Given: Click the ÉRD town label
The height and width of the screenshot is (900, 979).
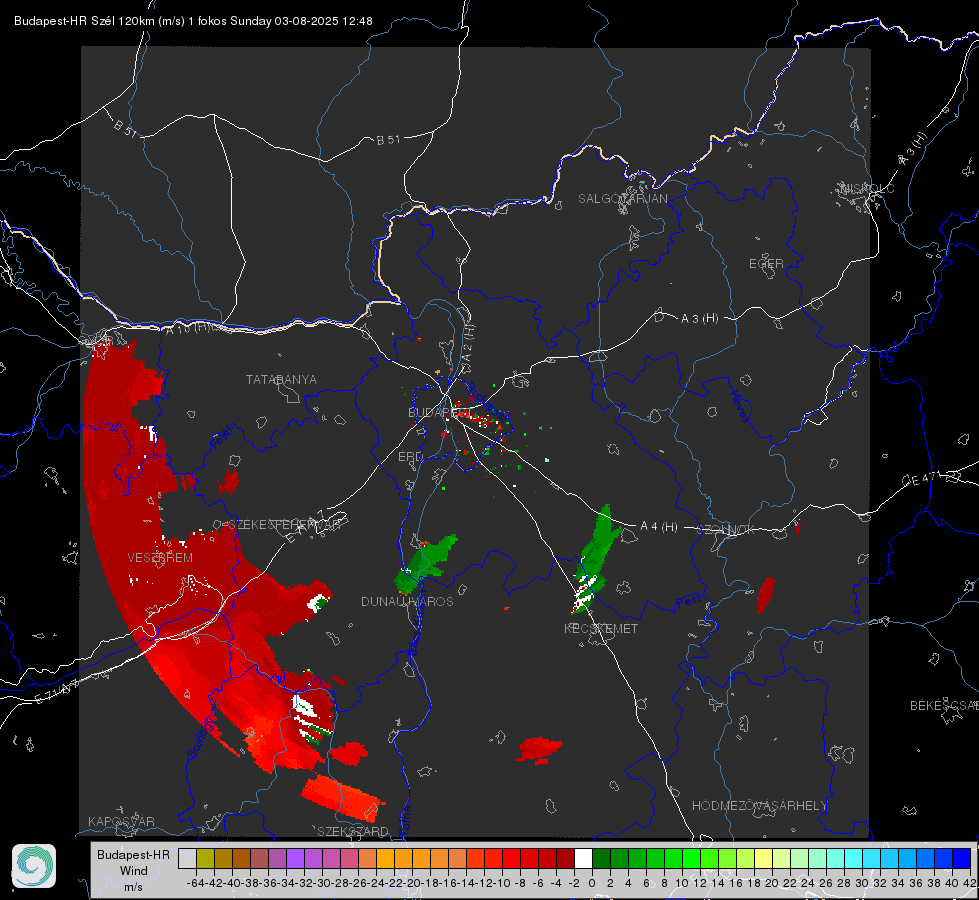Looking at the screenshot, I should point(410,457).
